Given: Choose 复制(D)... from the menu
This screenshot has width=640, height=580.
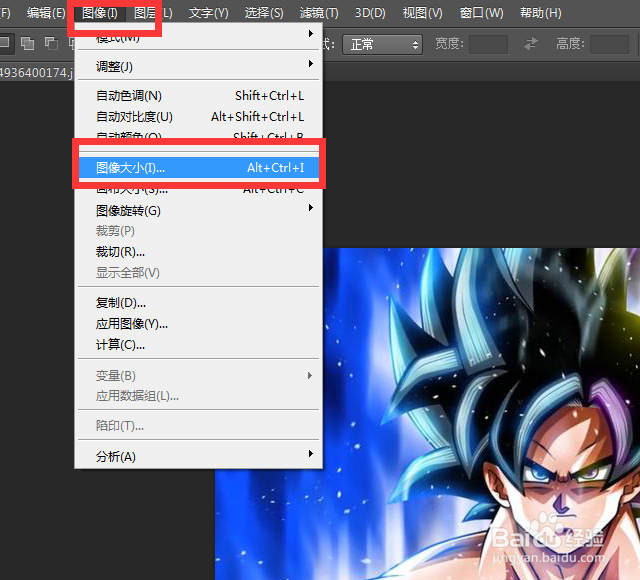Looking at the screenshot, I should (198, 303).
